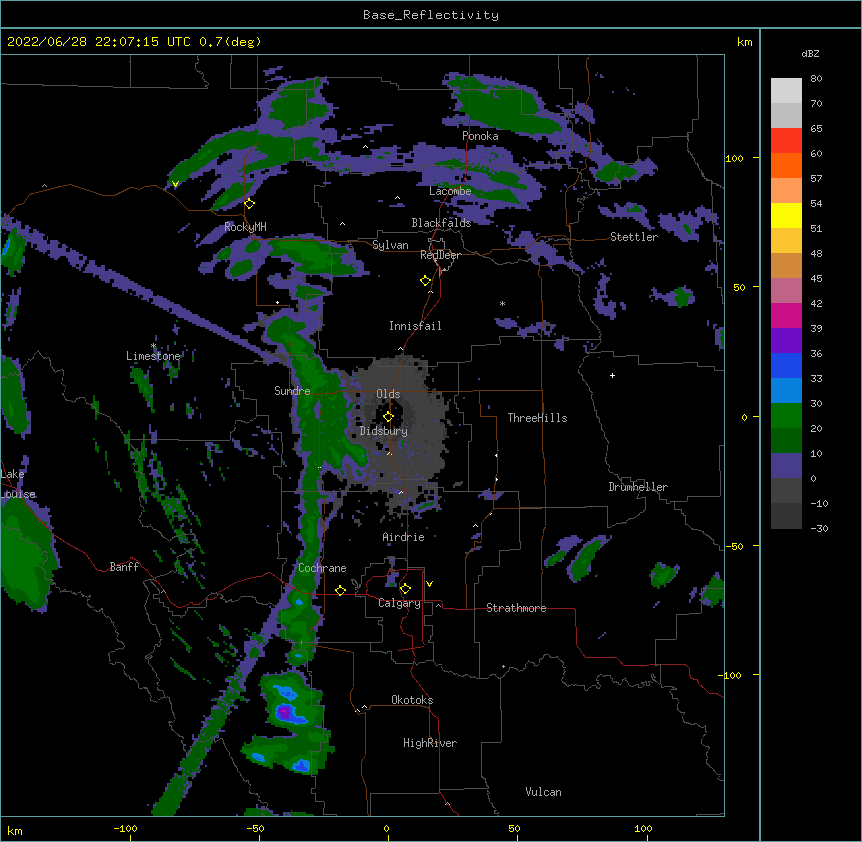Viewport: 862px width, 842px height.
Task: Select the yellow diamond marker below Cochrane
Action: click(340, 590)
